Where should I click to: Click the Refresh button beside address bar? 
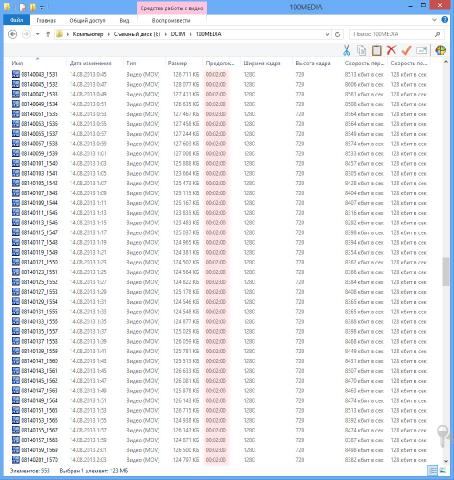[x=337, y=34]
